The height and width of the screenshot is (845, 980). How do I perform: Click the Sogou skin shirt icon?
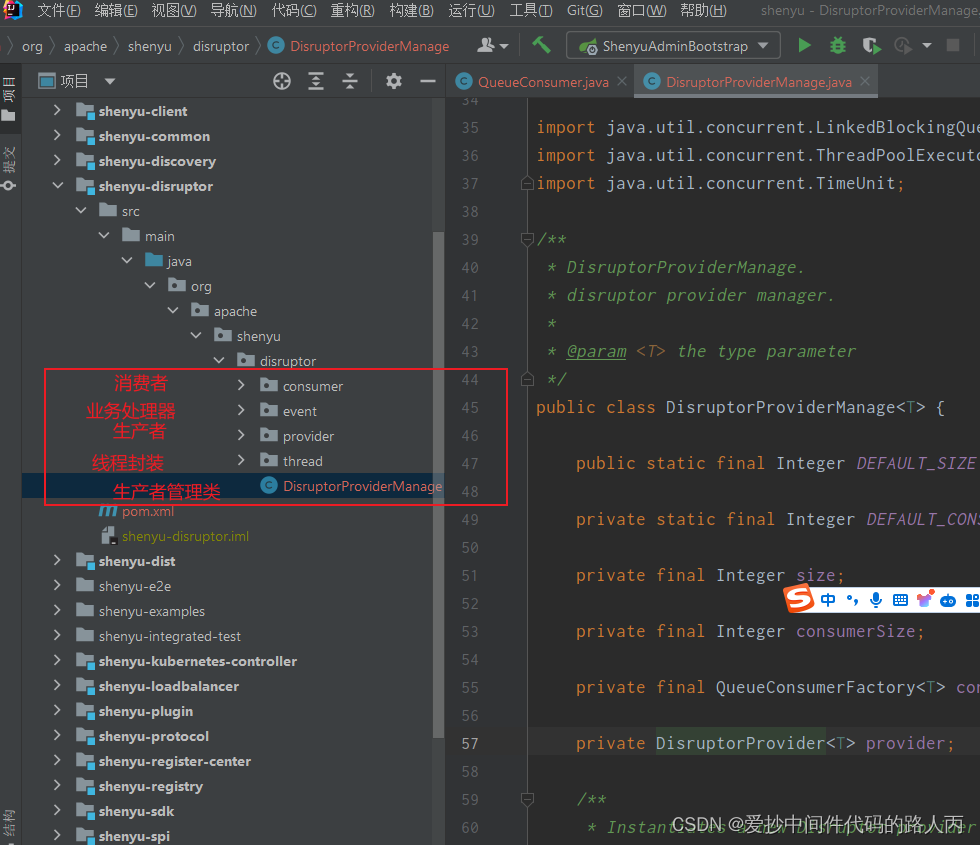coord(924,599)
